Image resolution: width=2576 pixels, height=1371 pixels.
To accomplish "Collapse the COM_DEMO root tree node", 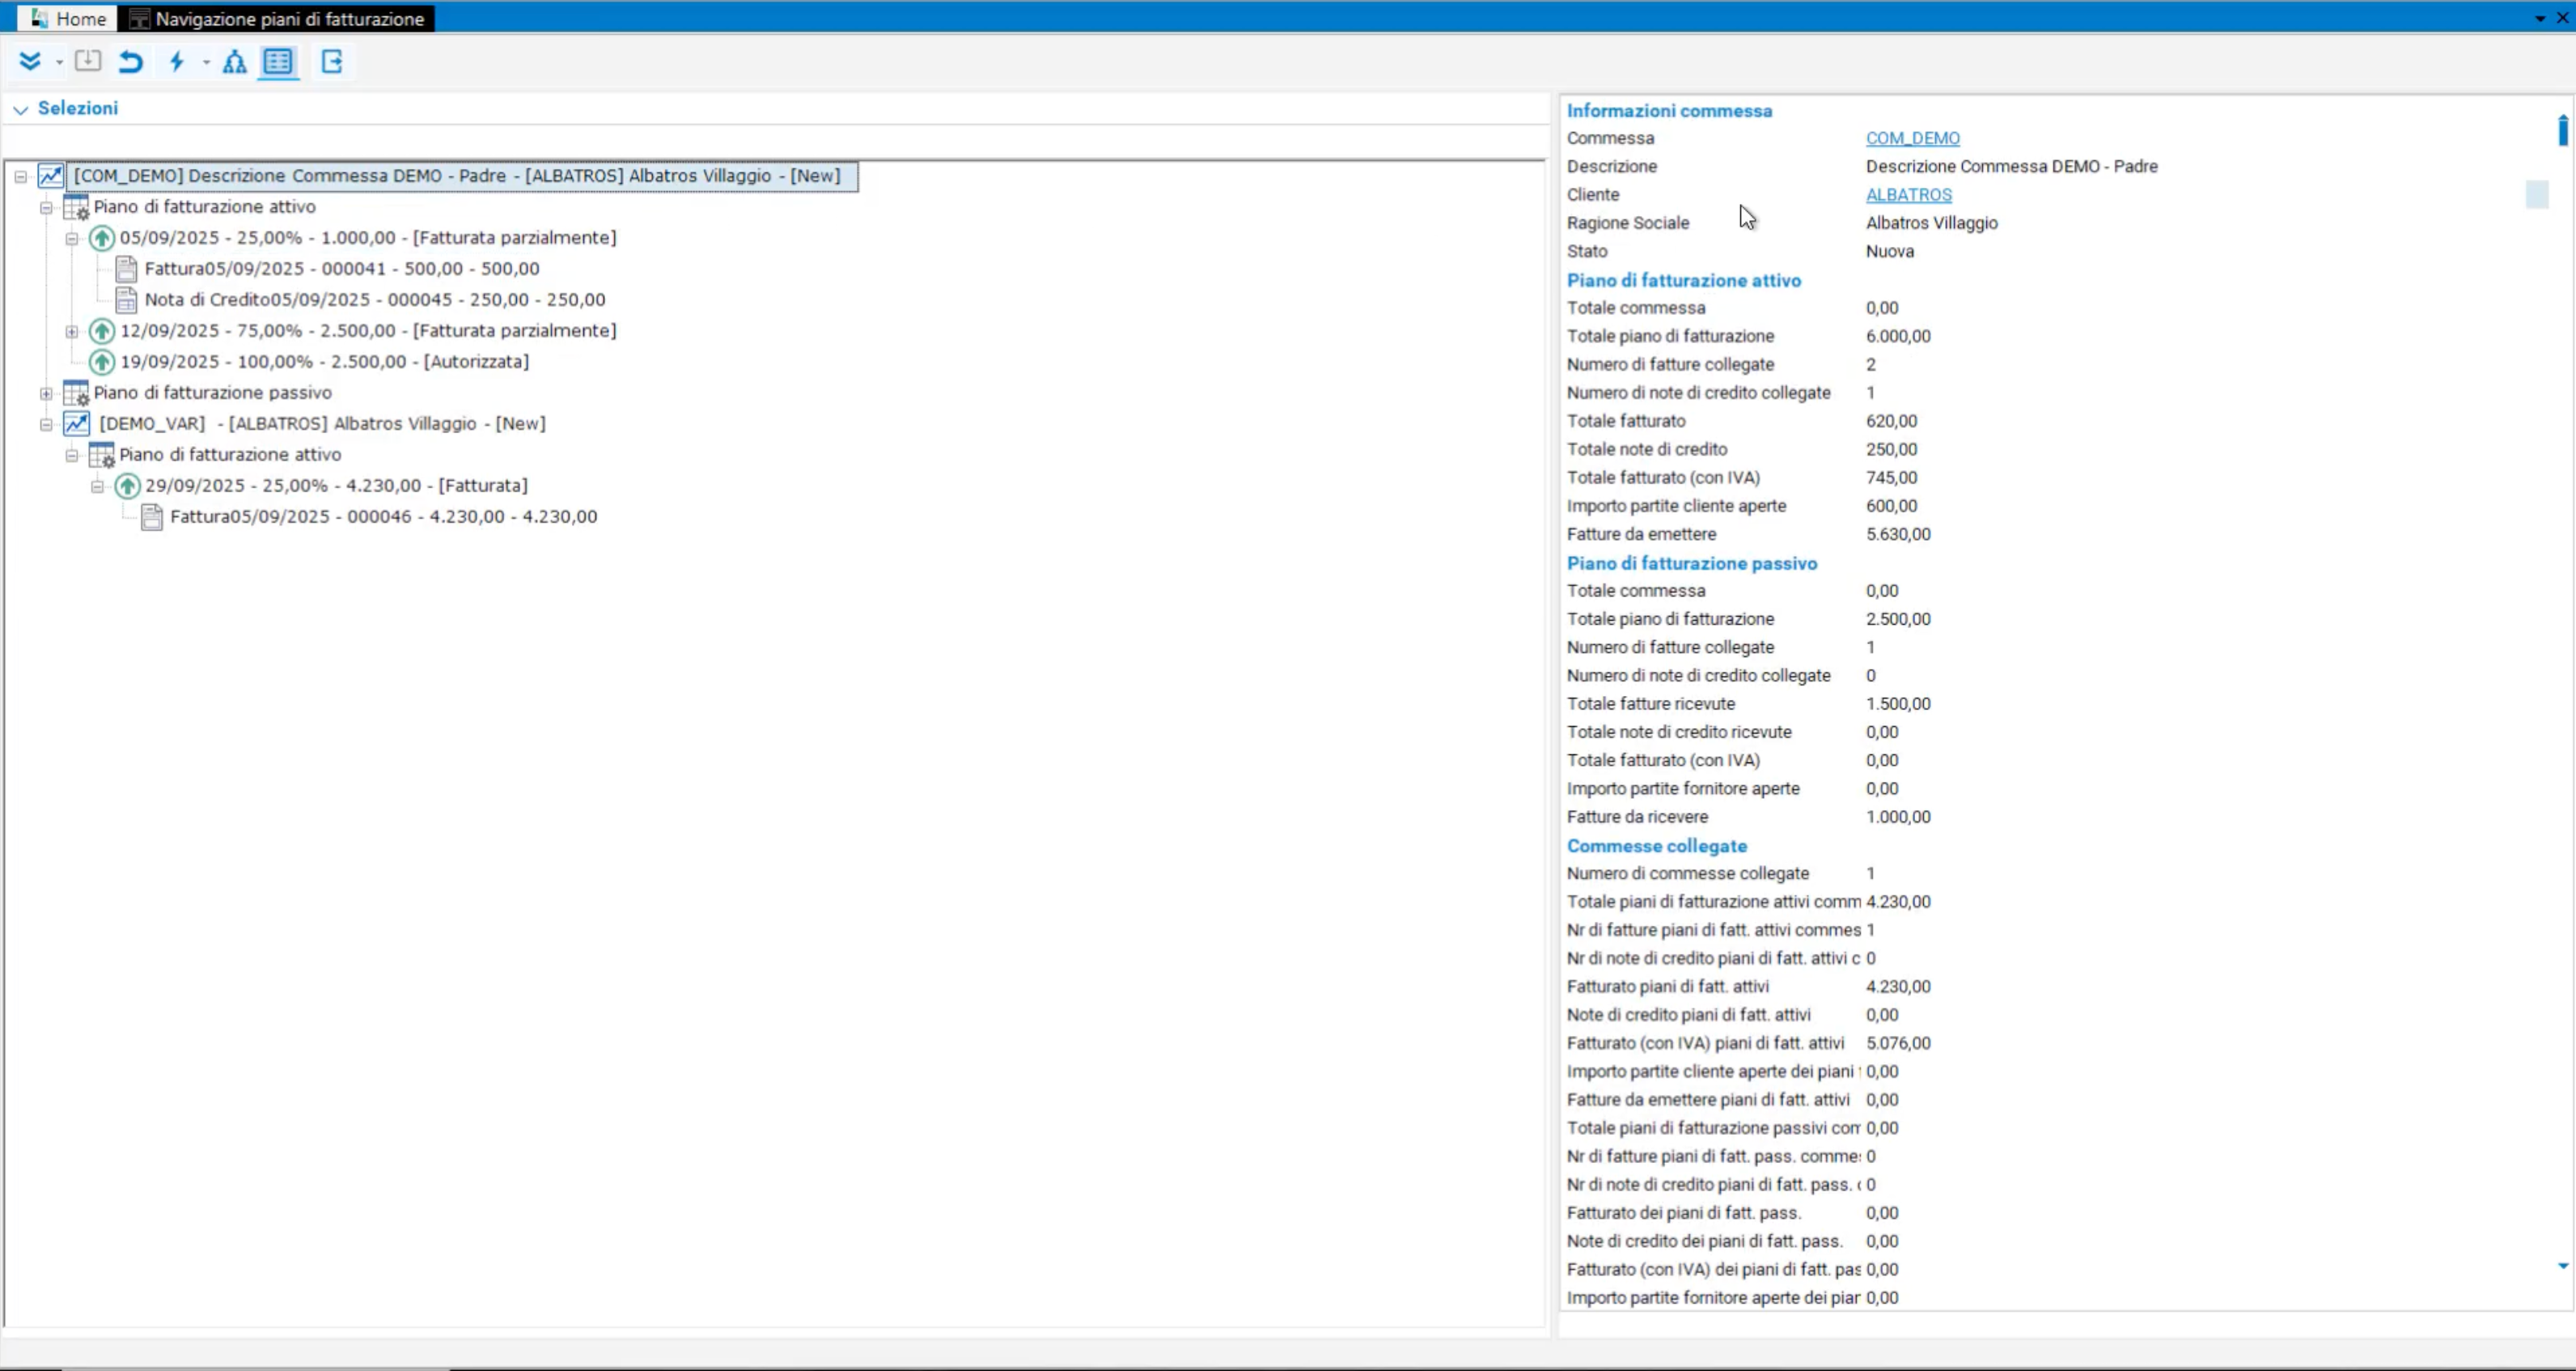I will click(x=20, y=177).
